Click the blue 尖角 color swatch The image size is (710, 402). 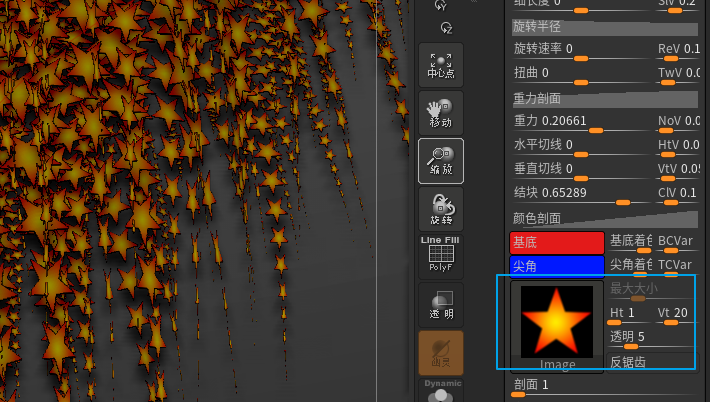(x=557, y=266)
